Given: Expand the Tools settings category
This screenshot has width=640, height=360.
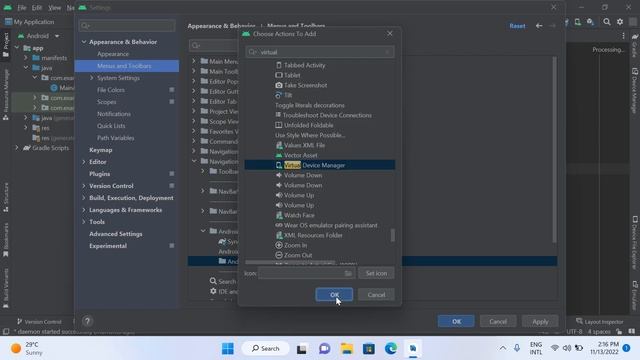Looking at the screenshot, I should pos(84,222).
